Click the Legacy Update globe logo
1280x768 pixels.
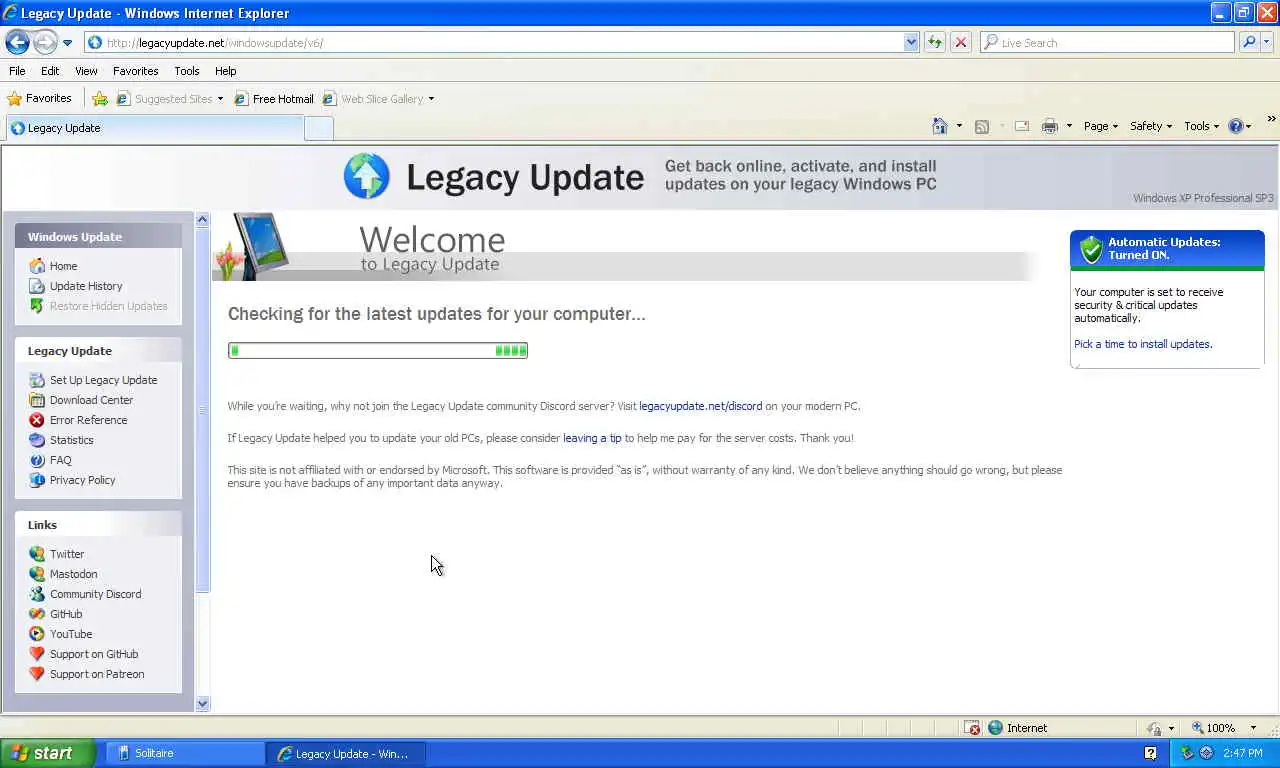pos(366,176)
